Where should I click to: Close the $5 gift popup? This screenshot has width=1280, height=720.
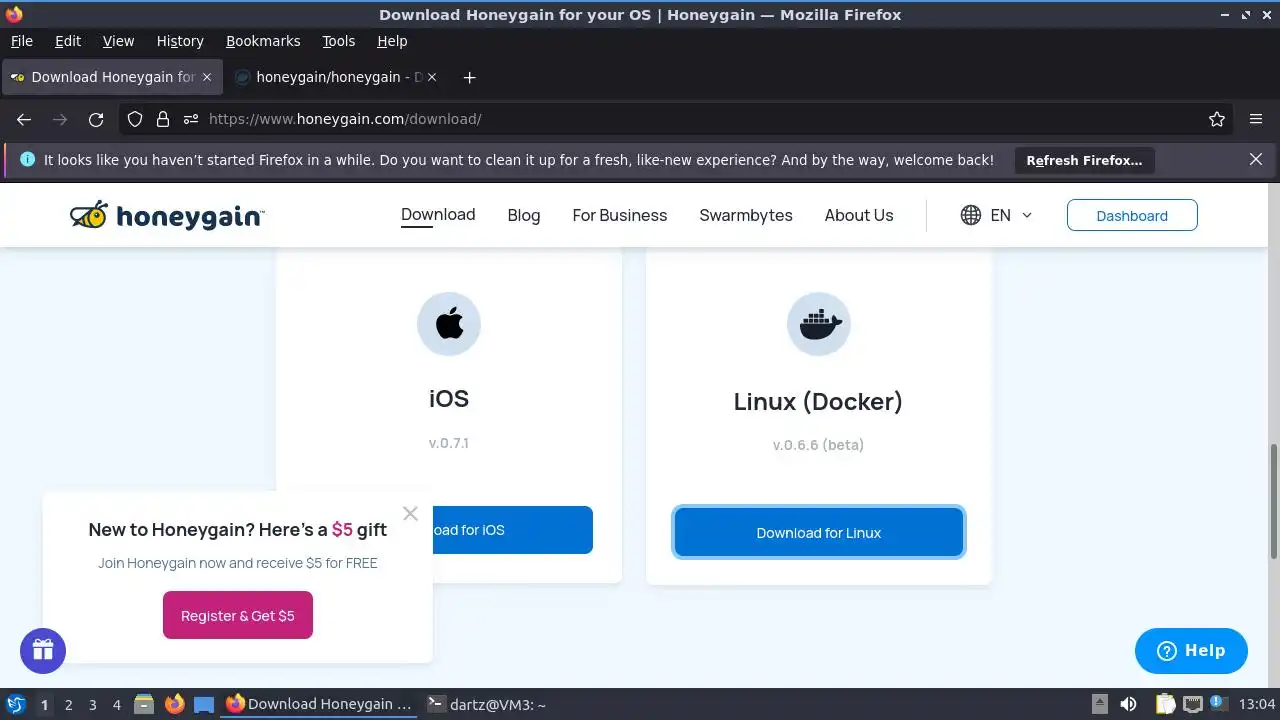coord(410,513)
